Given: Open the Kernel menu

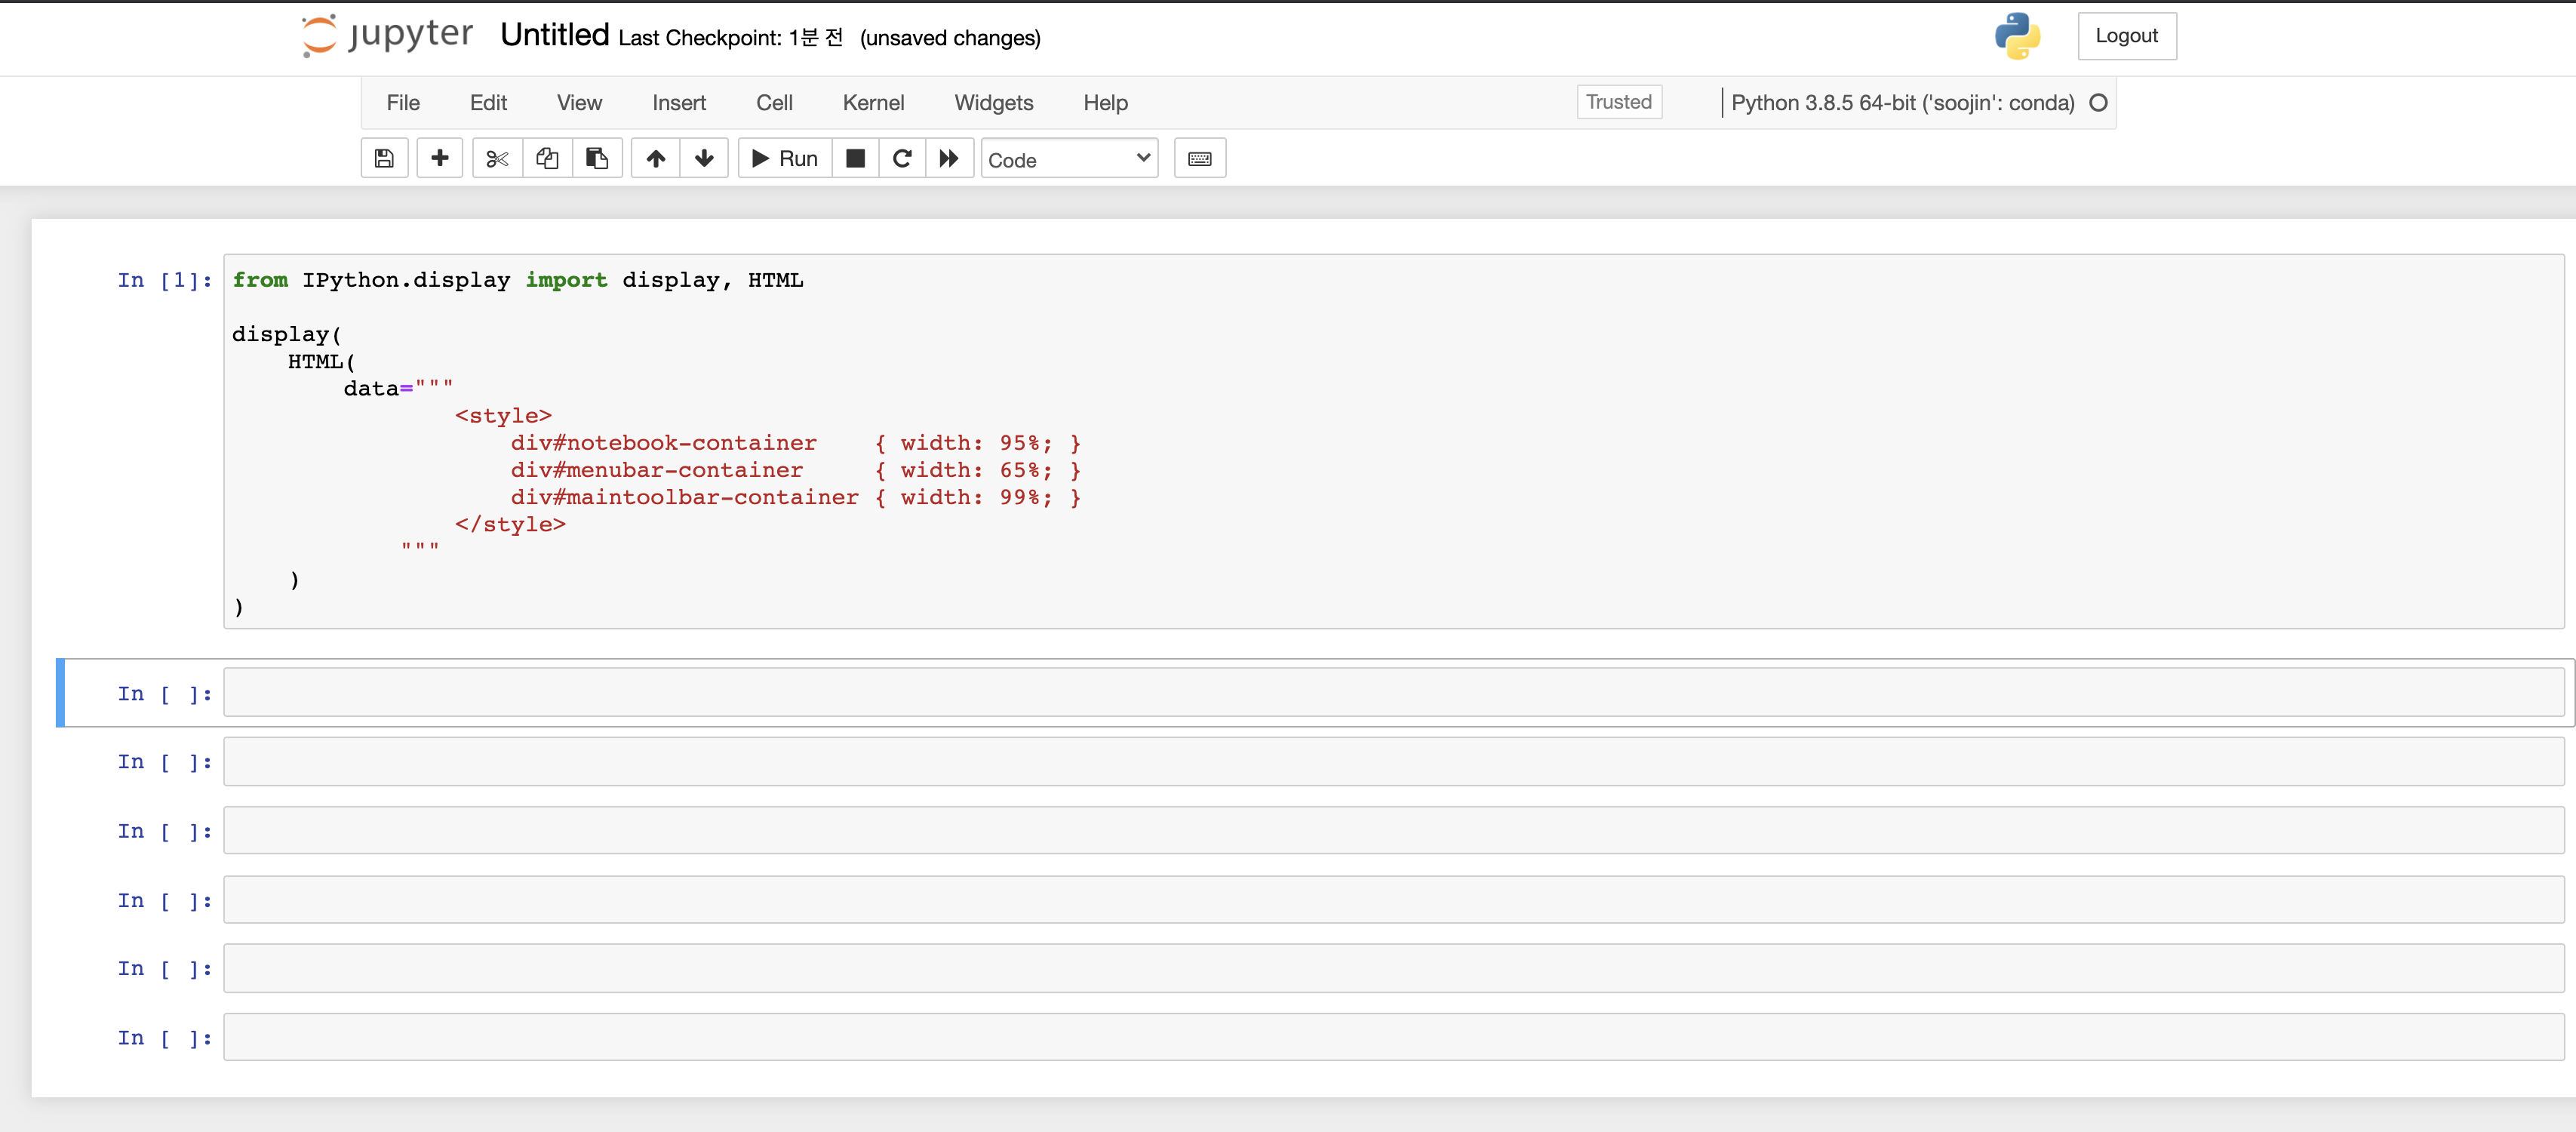Looking at the screenshot, I should pos(872,102).
